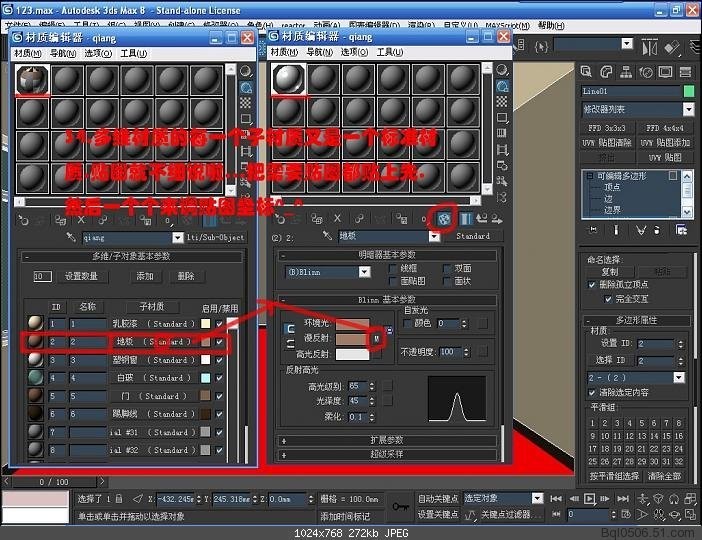Toggle Show Map in Viewport in Standard material editor
Screen dimensions: 702x540
tap(443, 218)
